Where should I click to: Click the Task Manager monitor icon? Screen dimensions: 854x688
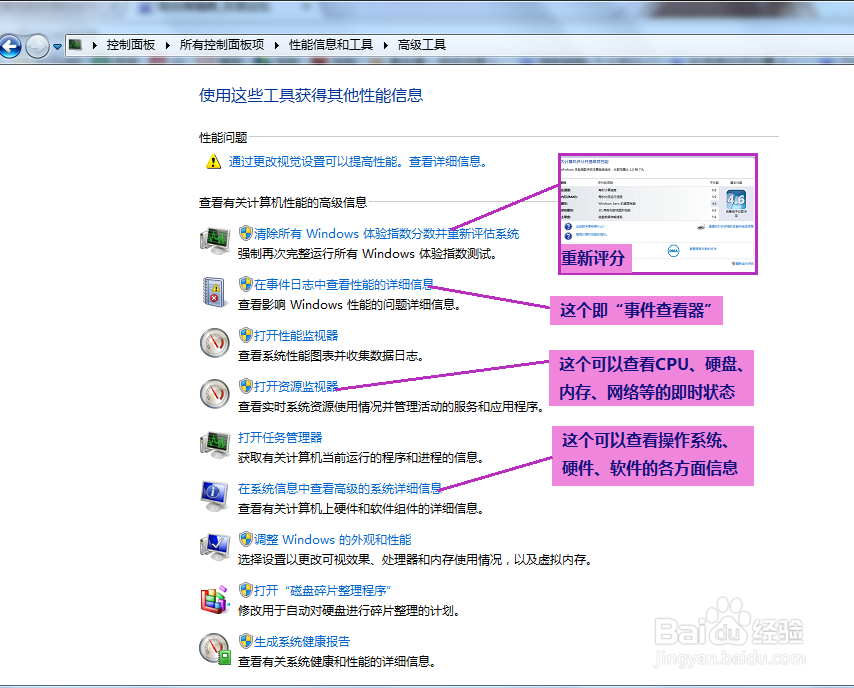point(214,444)
